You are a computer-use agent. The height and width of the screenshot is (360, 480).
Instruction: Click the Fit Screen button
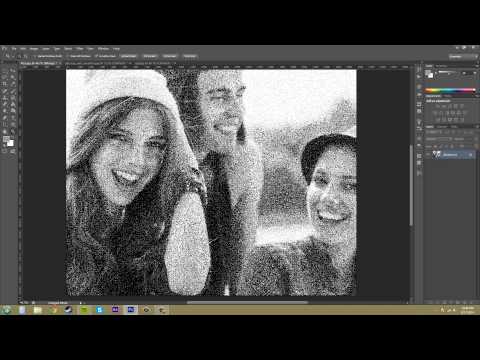(x=150, y=56)
